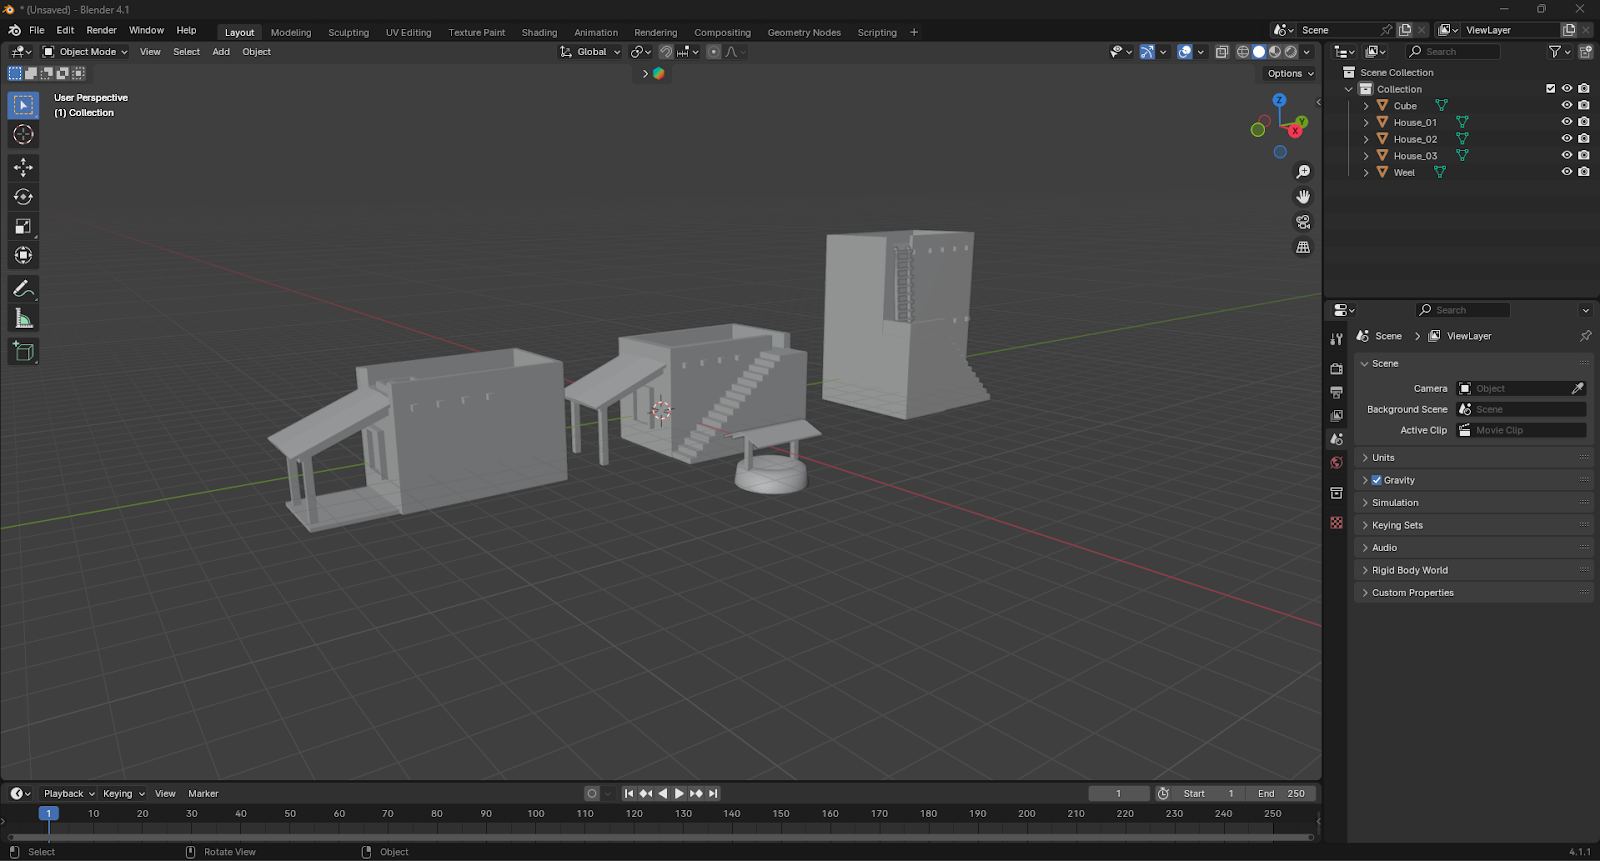This screenshot has height=861, width=1600.
Task: Expand the Units panel
Action: pyautogui.click(x=1473, y=457)
